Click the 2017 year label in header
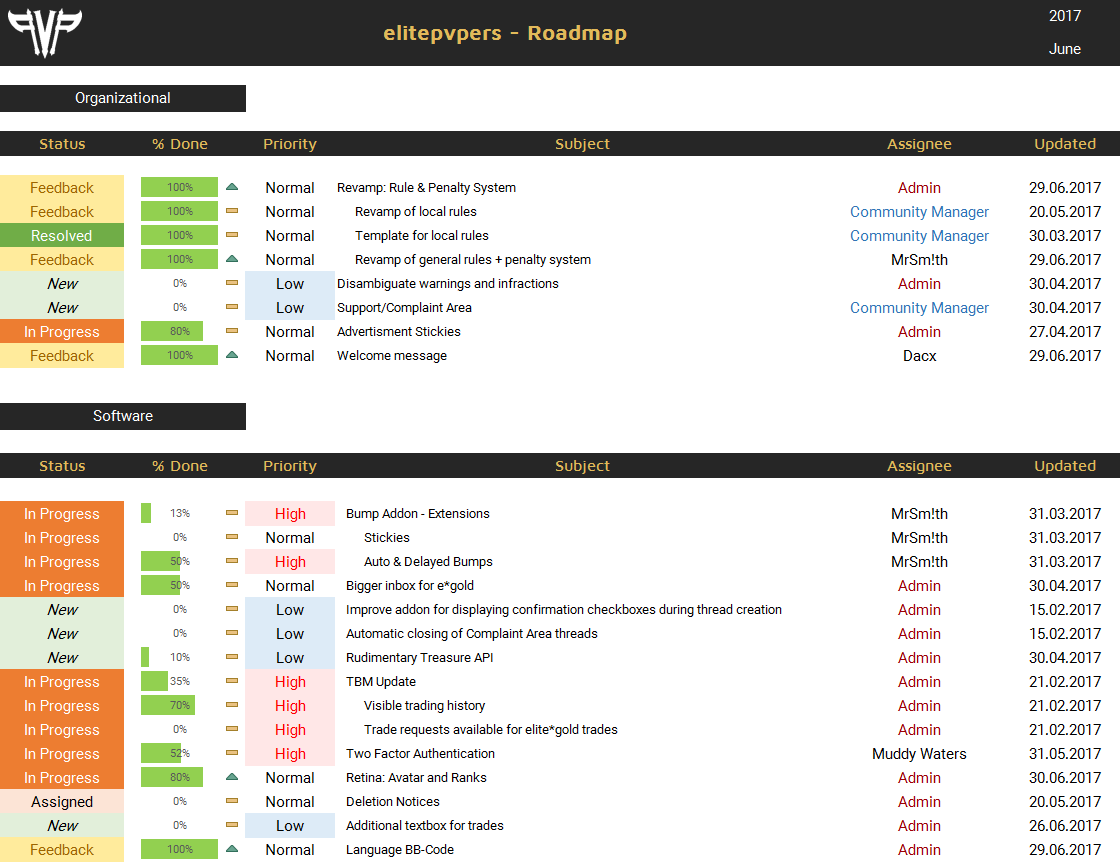The height and width of the screenshot is (862, 1120). 1064,16
